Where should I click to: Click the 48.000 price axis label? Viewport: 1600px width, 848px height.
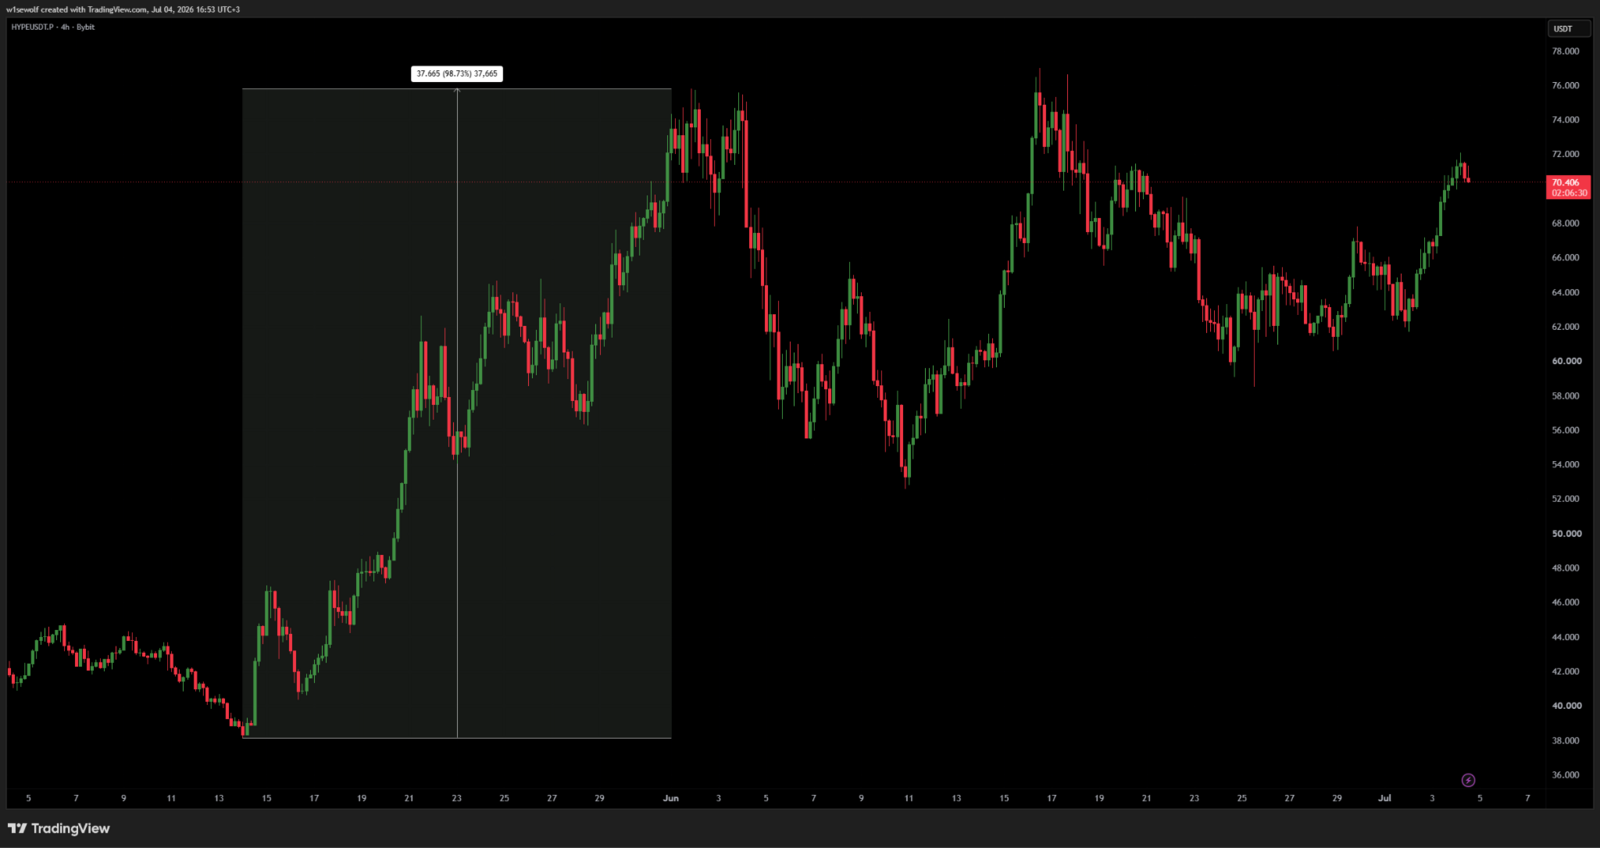coord(1565,567)
